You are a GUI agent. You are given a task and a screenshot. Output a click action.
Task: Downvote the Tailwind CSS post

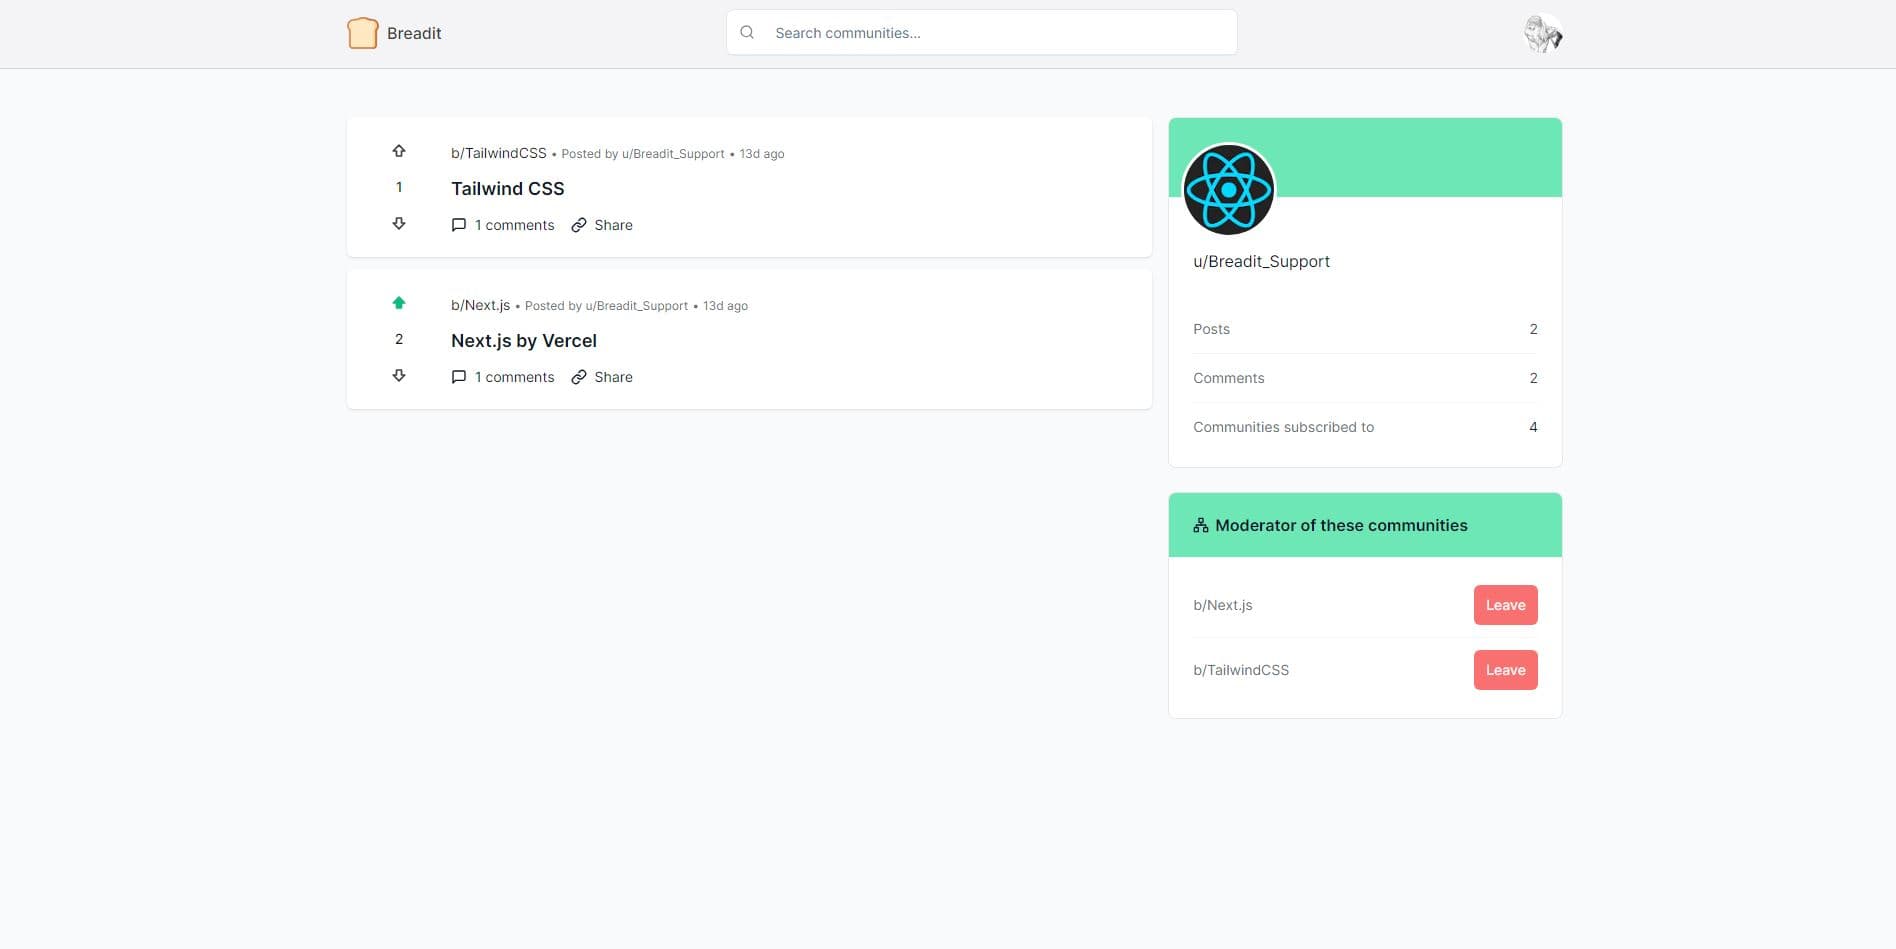coord(399,223)
